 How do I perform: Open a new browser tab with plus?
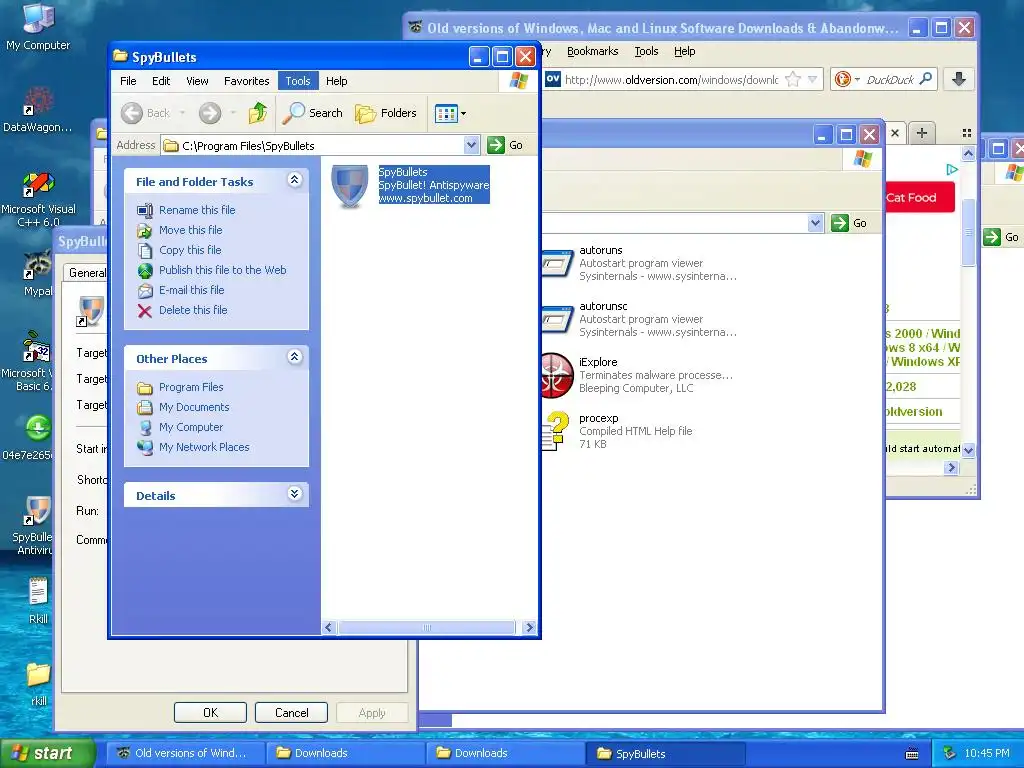921,133
